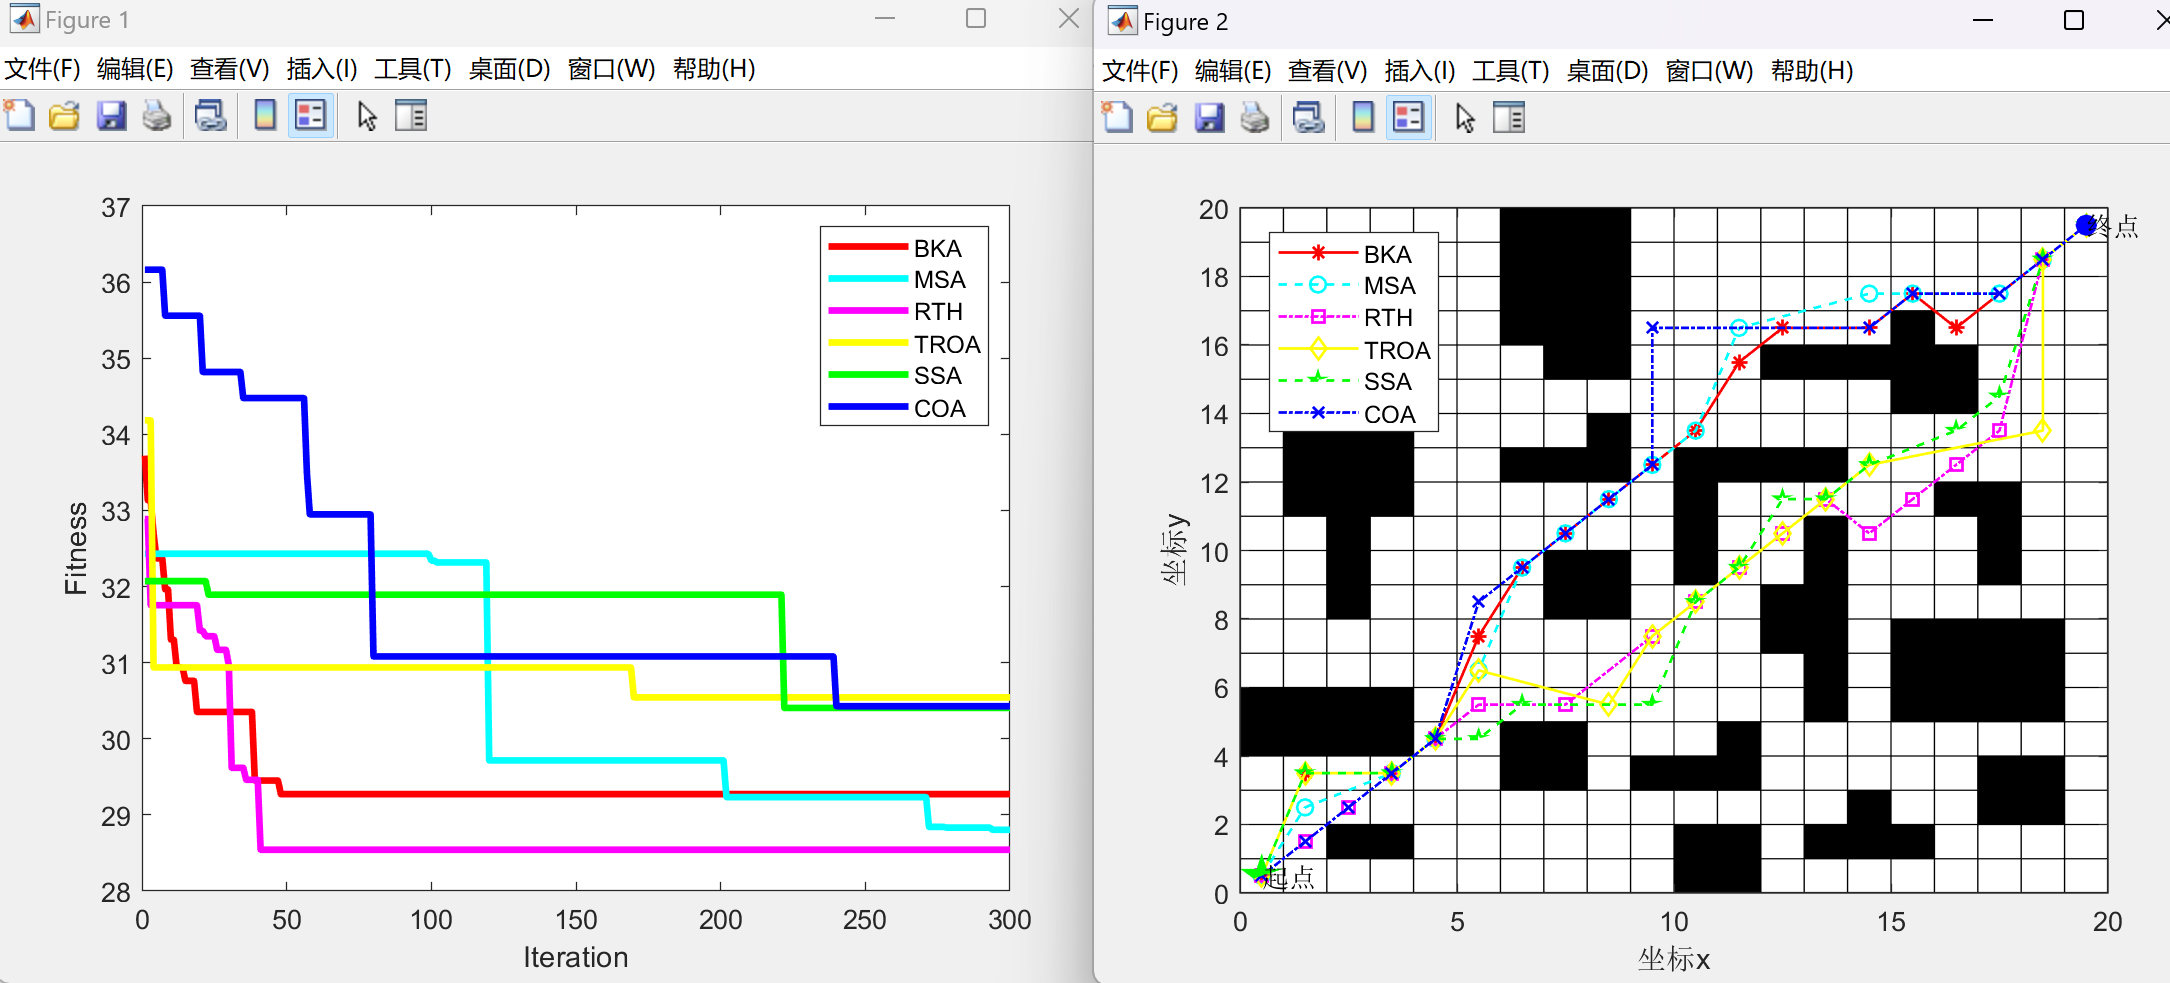Screen dimensions: 2170x983
Task: Enable Edit Plot arrow in Figure 2
Action: point(1465,118)
